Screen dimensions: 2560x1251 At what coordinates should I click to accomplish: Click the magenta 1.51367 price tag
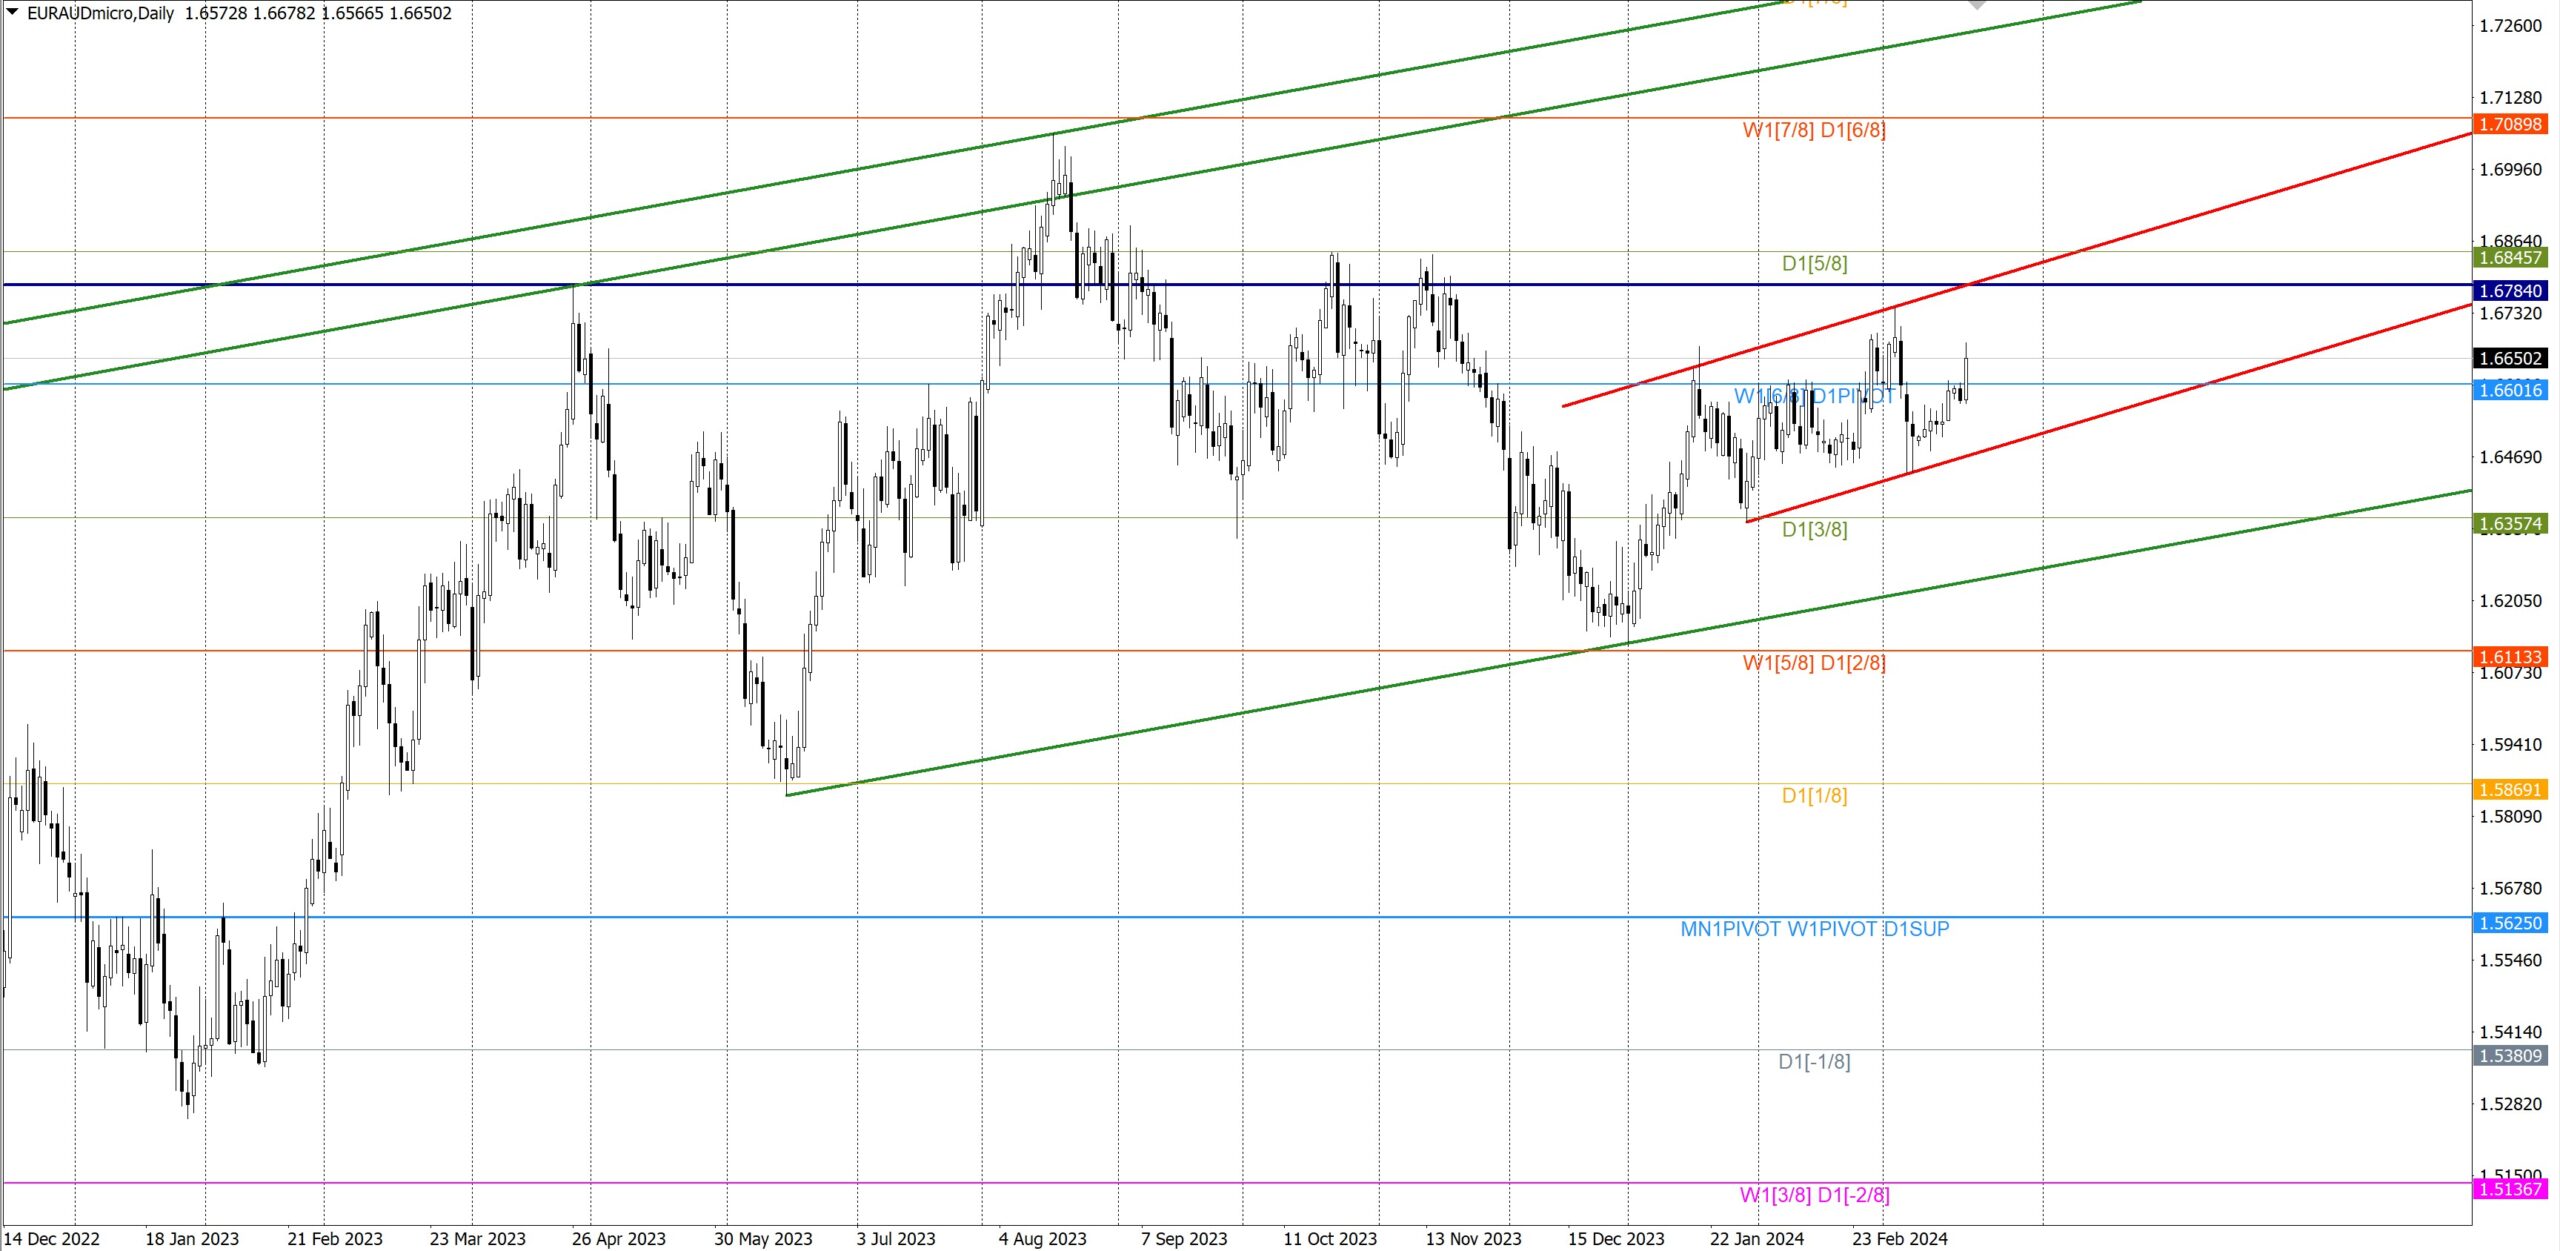tap(2509, 1189)
